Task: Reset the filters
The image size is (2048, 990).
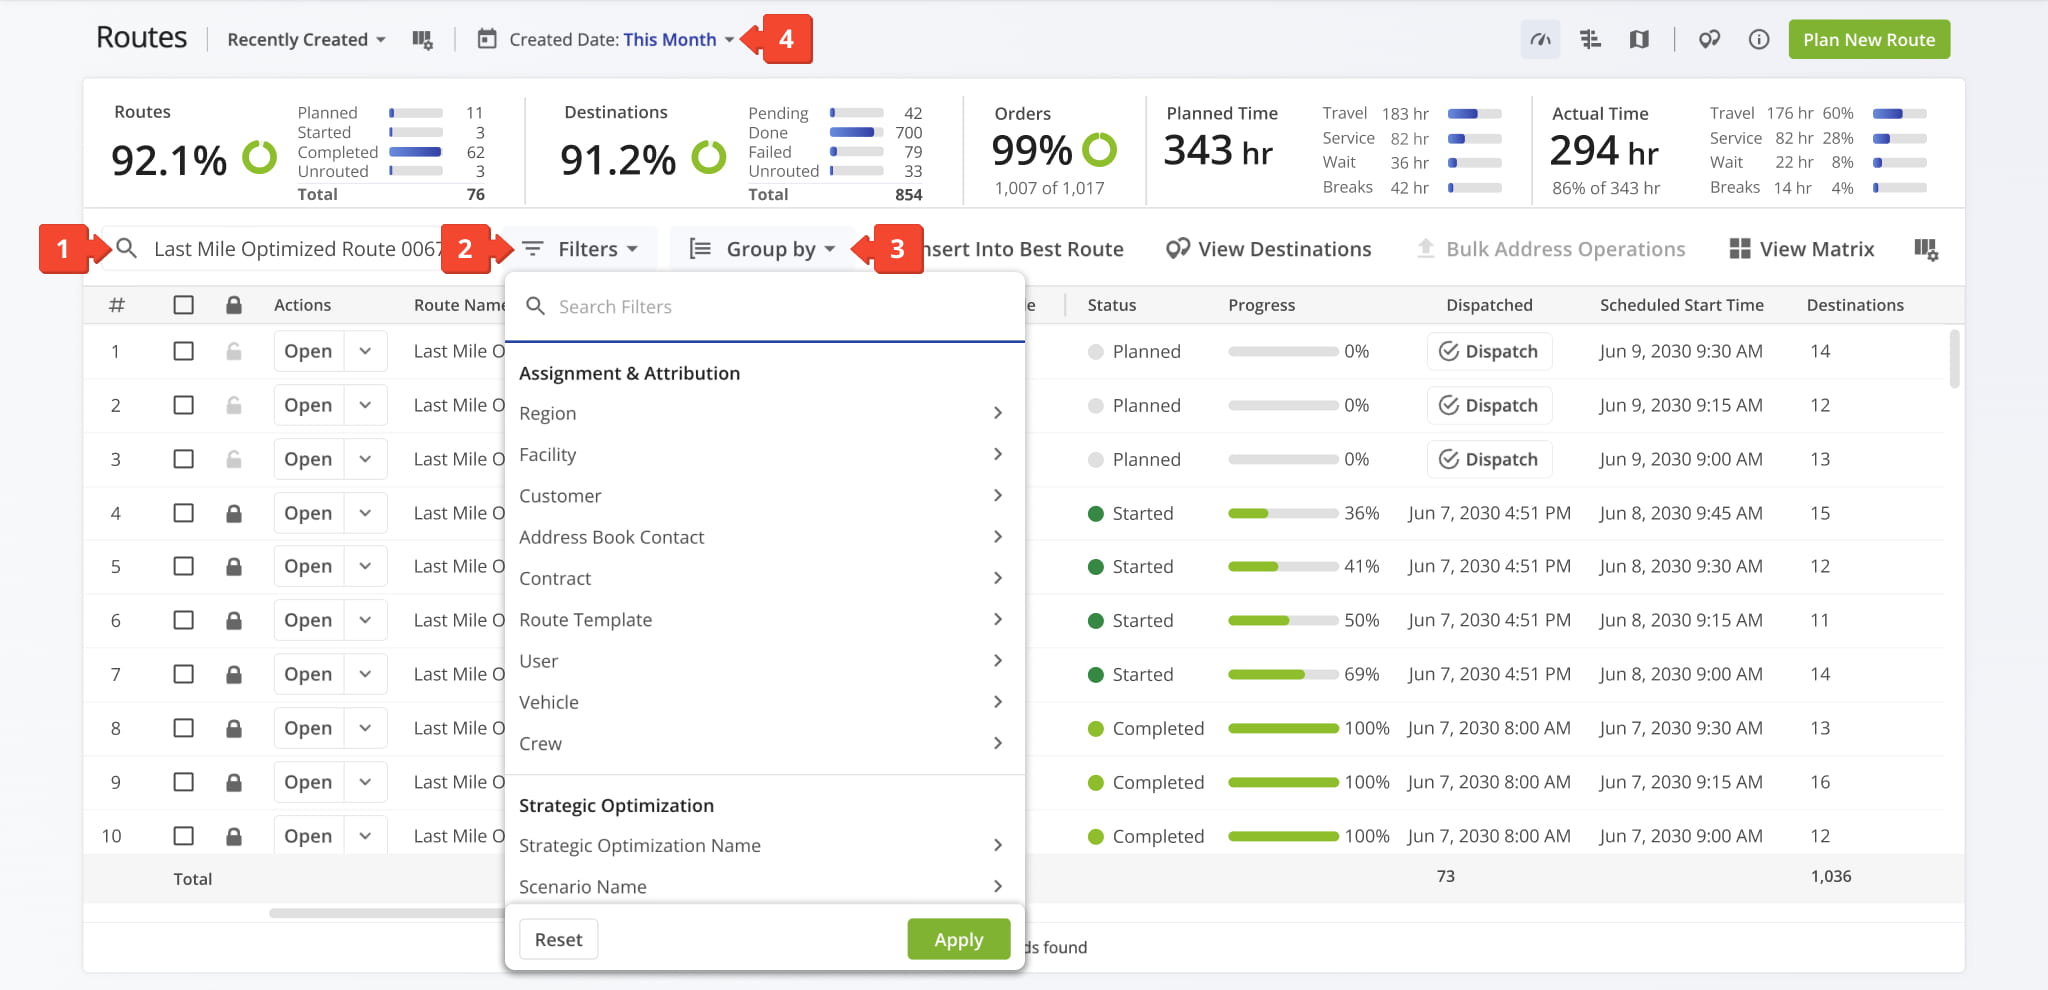Action: coord(558,939)
